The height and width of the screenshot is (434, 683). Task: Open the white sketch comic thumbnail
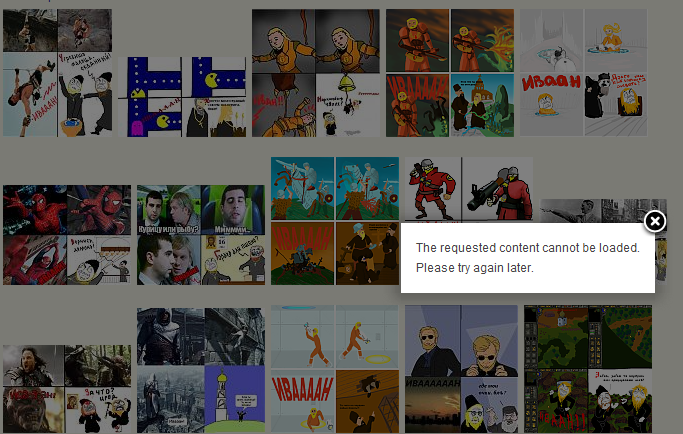582,73
